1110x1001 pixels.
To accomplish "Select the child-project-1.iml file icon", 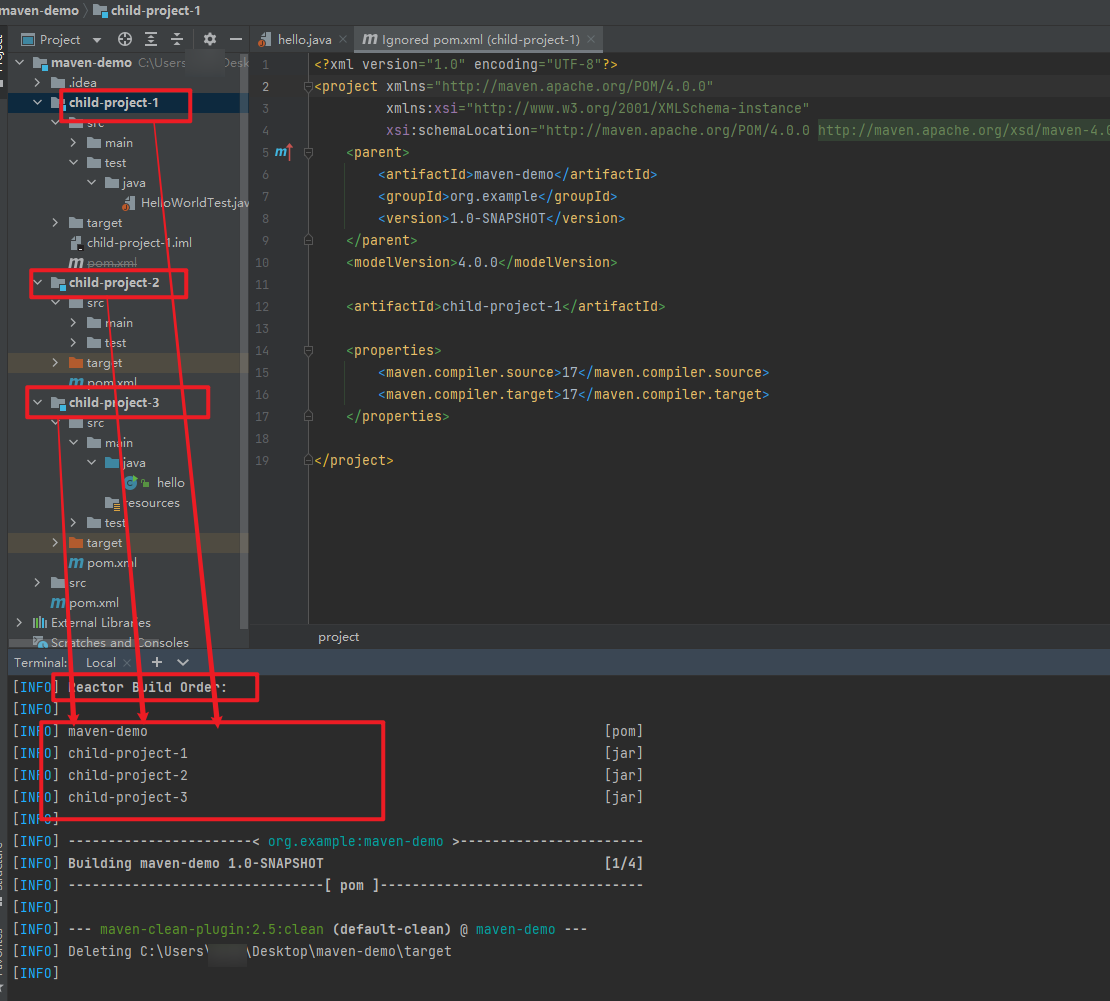I will [x=76, y=243].
